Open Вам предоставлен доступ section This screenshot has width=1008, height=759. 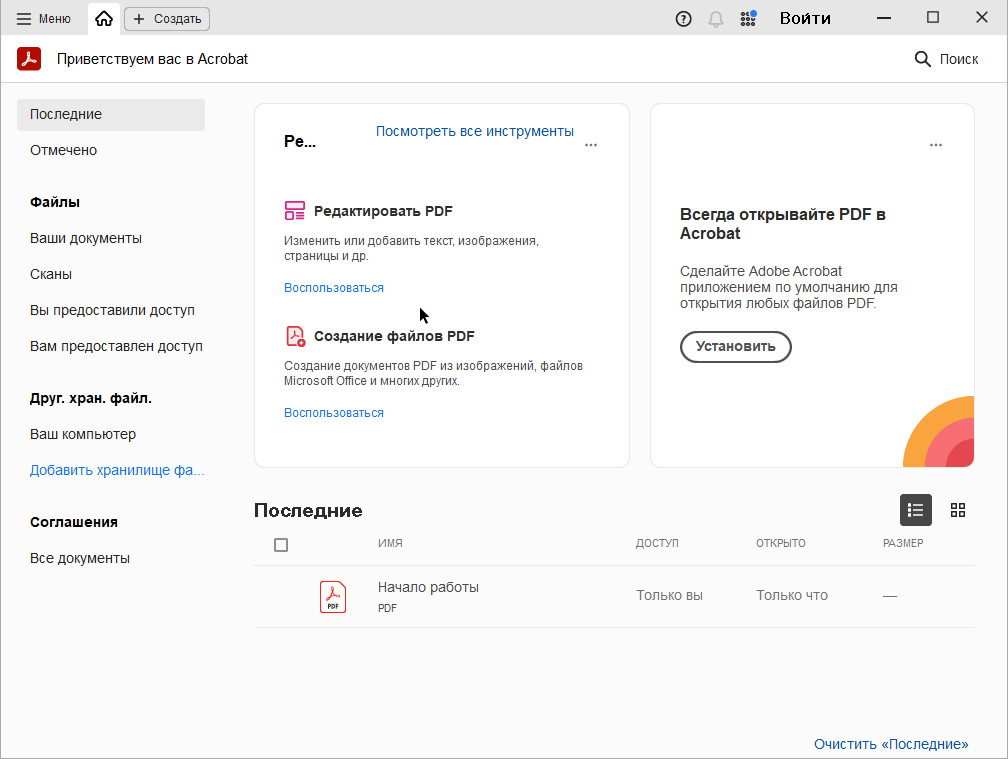116,346
